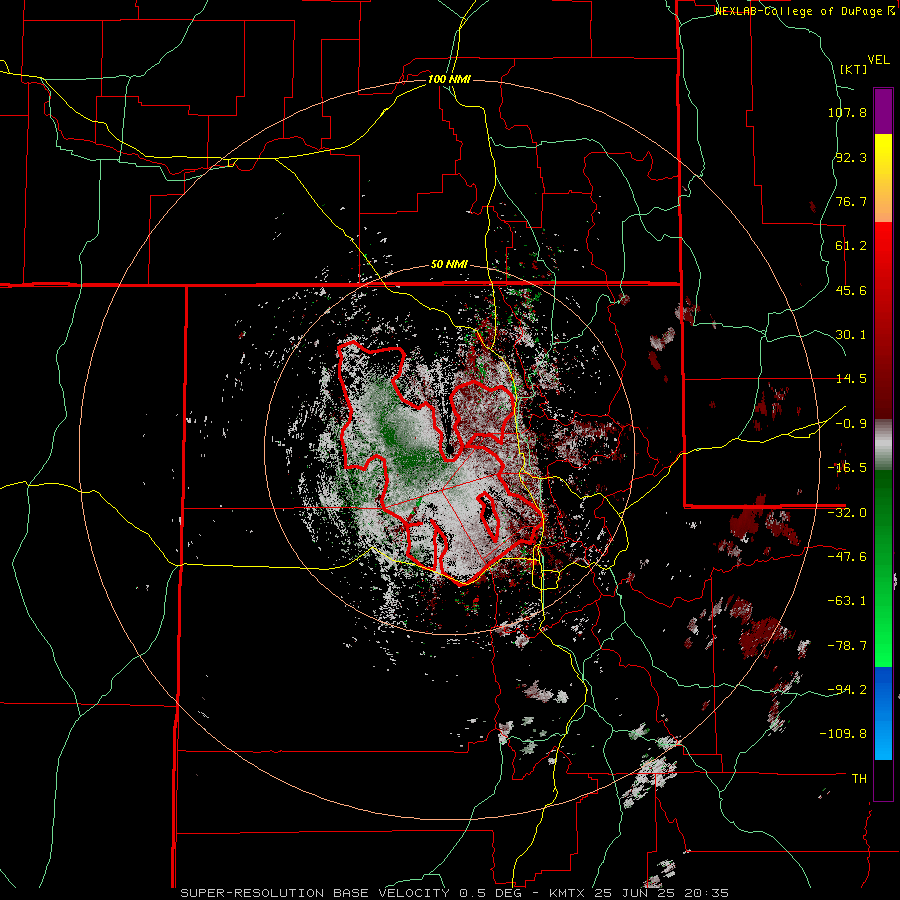Click the 92.3 velocity scale value

click(851, 157)
